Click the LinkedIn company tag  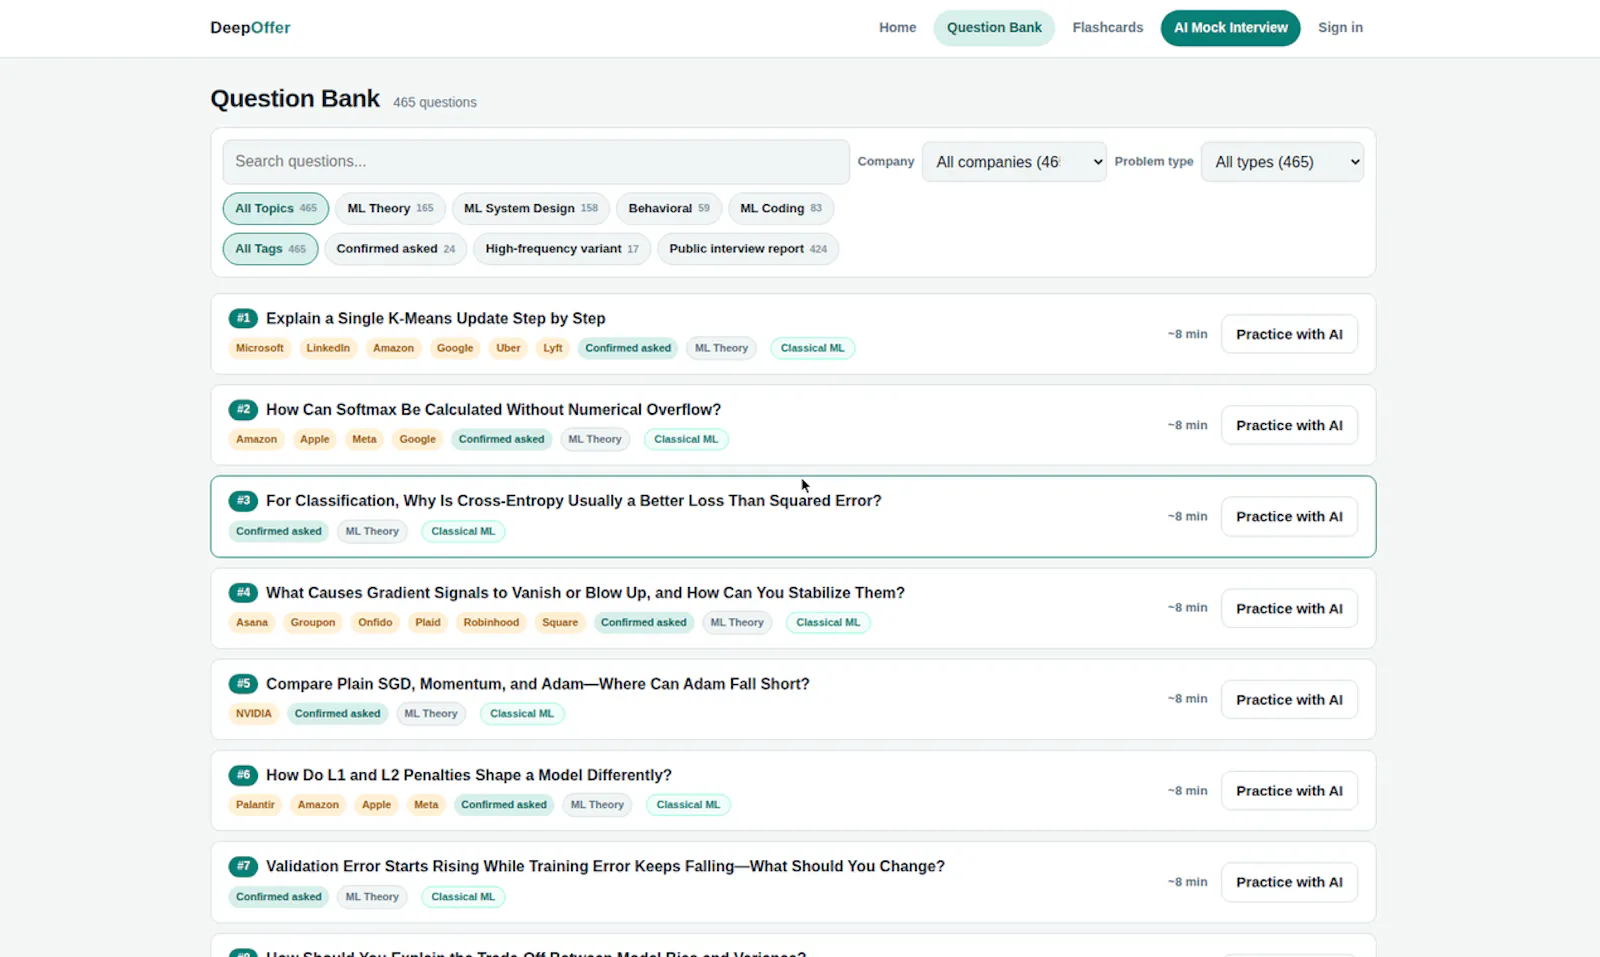[x=328, y=348]
